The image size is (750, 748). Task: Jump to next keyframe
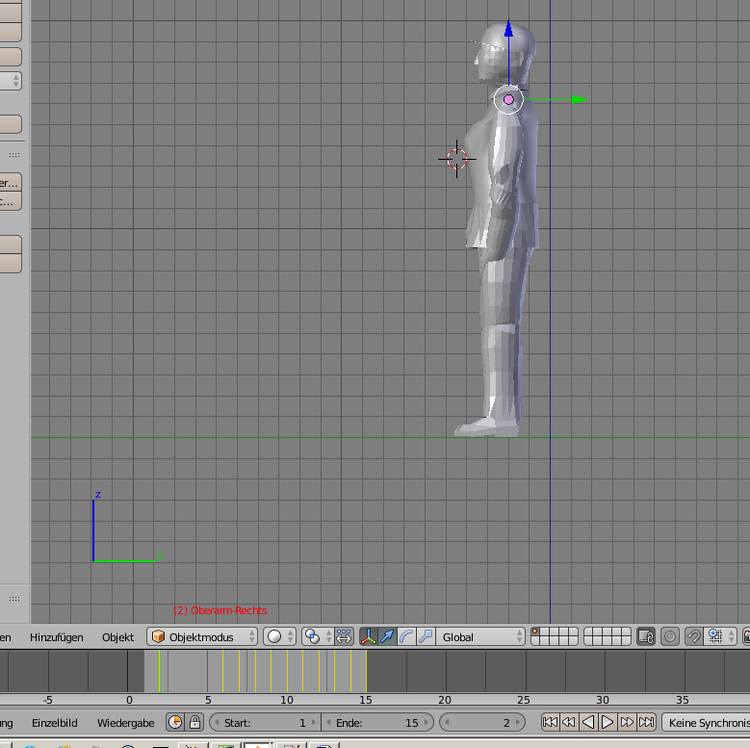click(627, 722)
